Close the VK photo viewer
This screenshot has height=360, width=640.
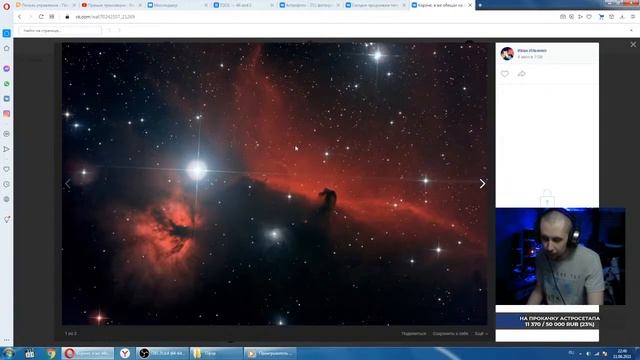[633, 44]
